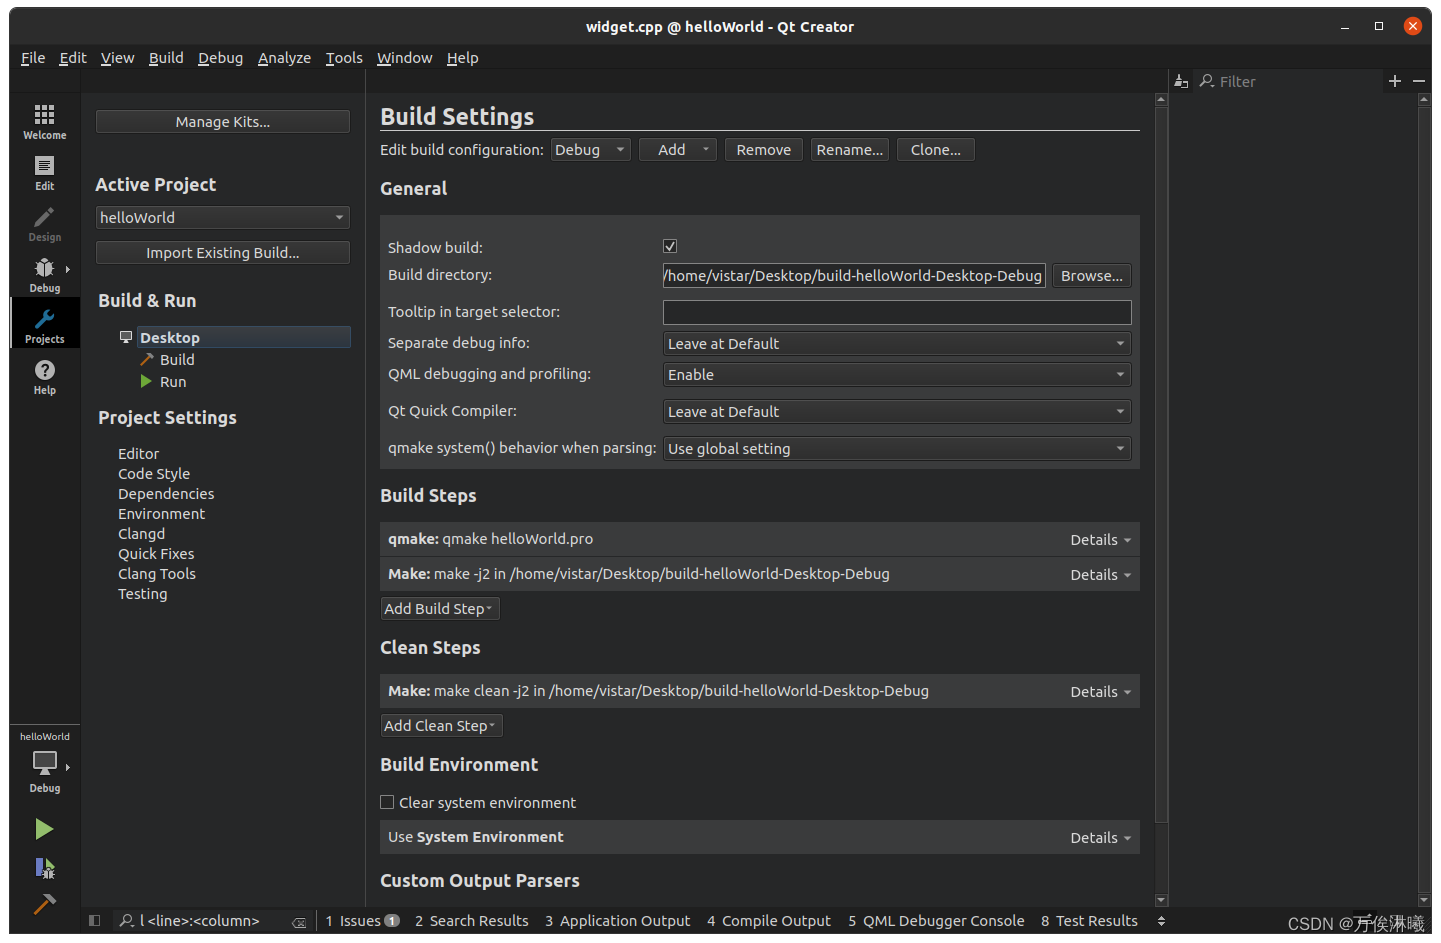Image resolution: width=1441 pixels, height=943 pixels.
Task: Open the Add configuration dropdown
Action: [678, 150]
